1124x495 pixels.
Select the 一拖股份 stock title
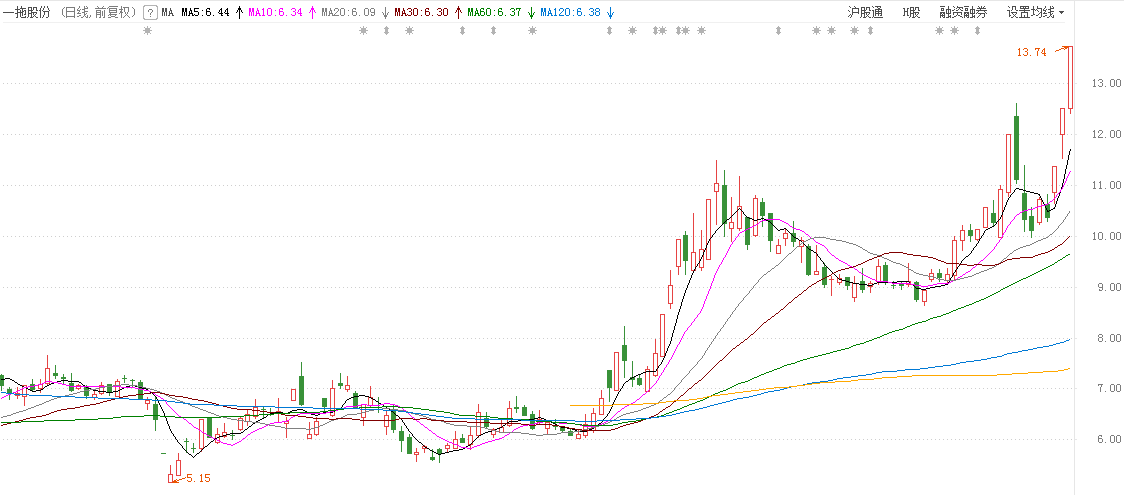27,13
